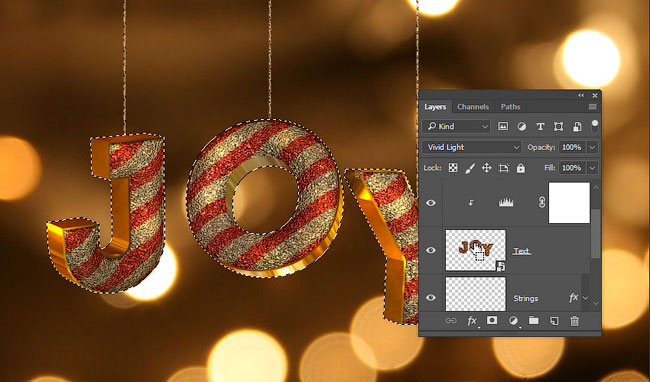650x382 pixels.
Task: Close the Layers panel with X
Action: [595, 95]
